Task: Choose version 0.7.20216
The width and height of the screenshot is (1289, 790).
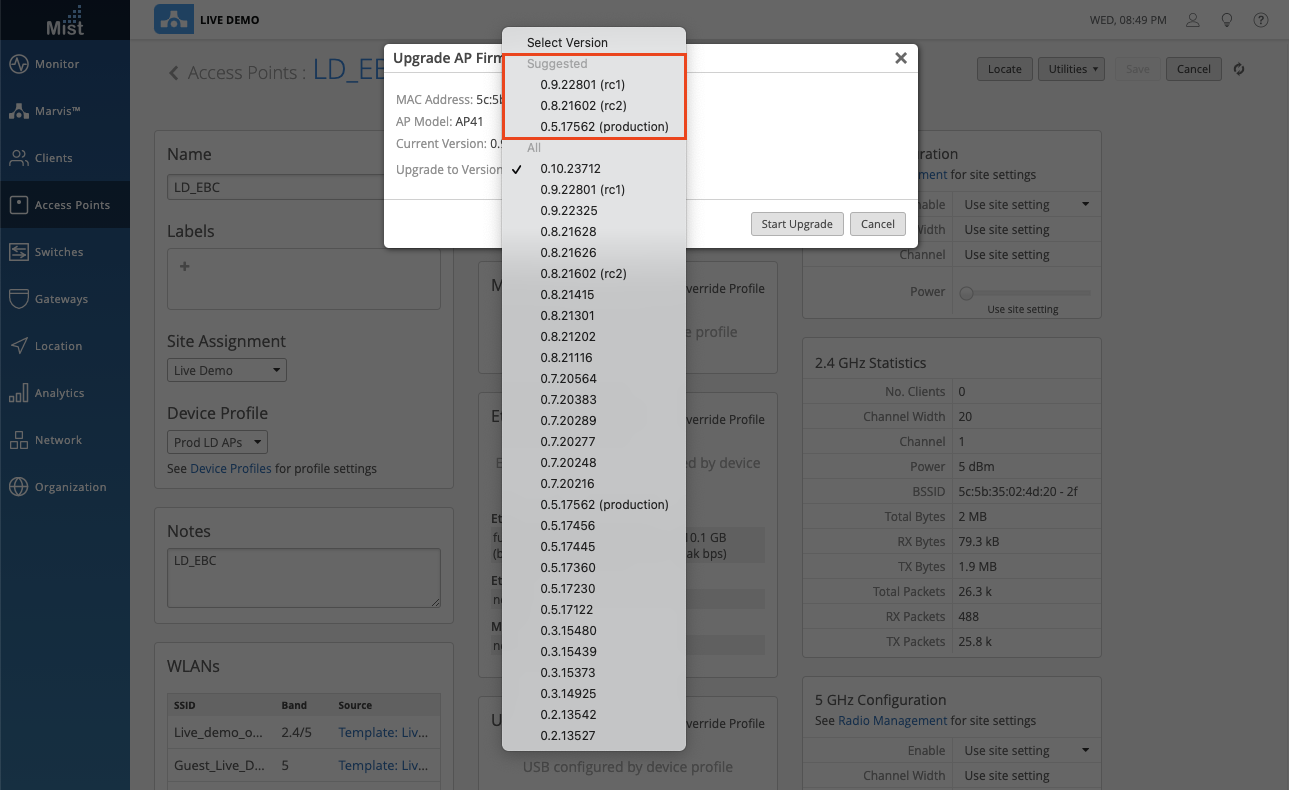Action: (x=594, y=483)
